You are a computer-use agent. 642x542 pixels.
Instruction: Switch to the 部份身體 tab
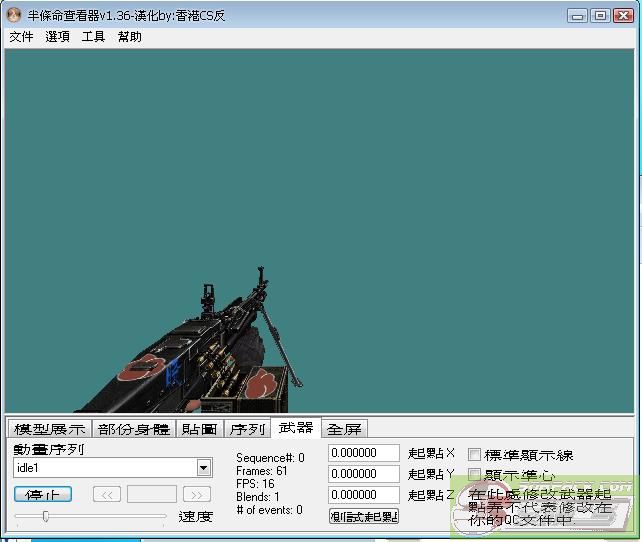point(134,429)
